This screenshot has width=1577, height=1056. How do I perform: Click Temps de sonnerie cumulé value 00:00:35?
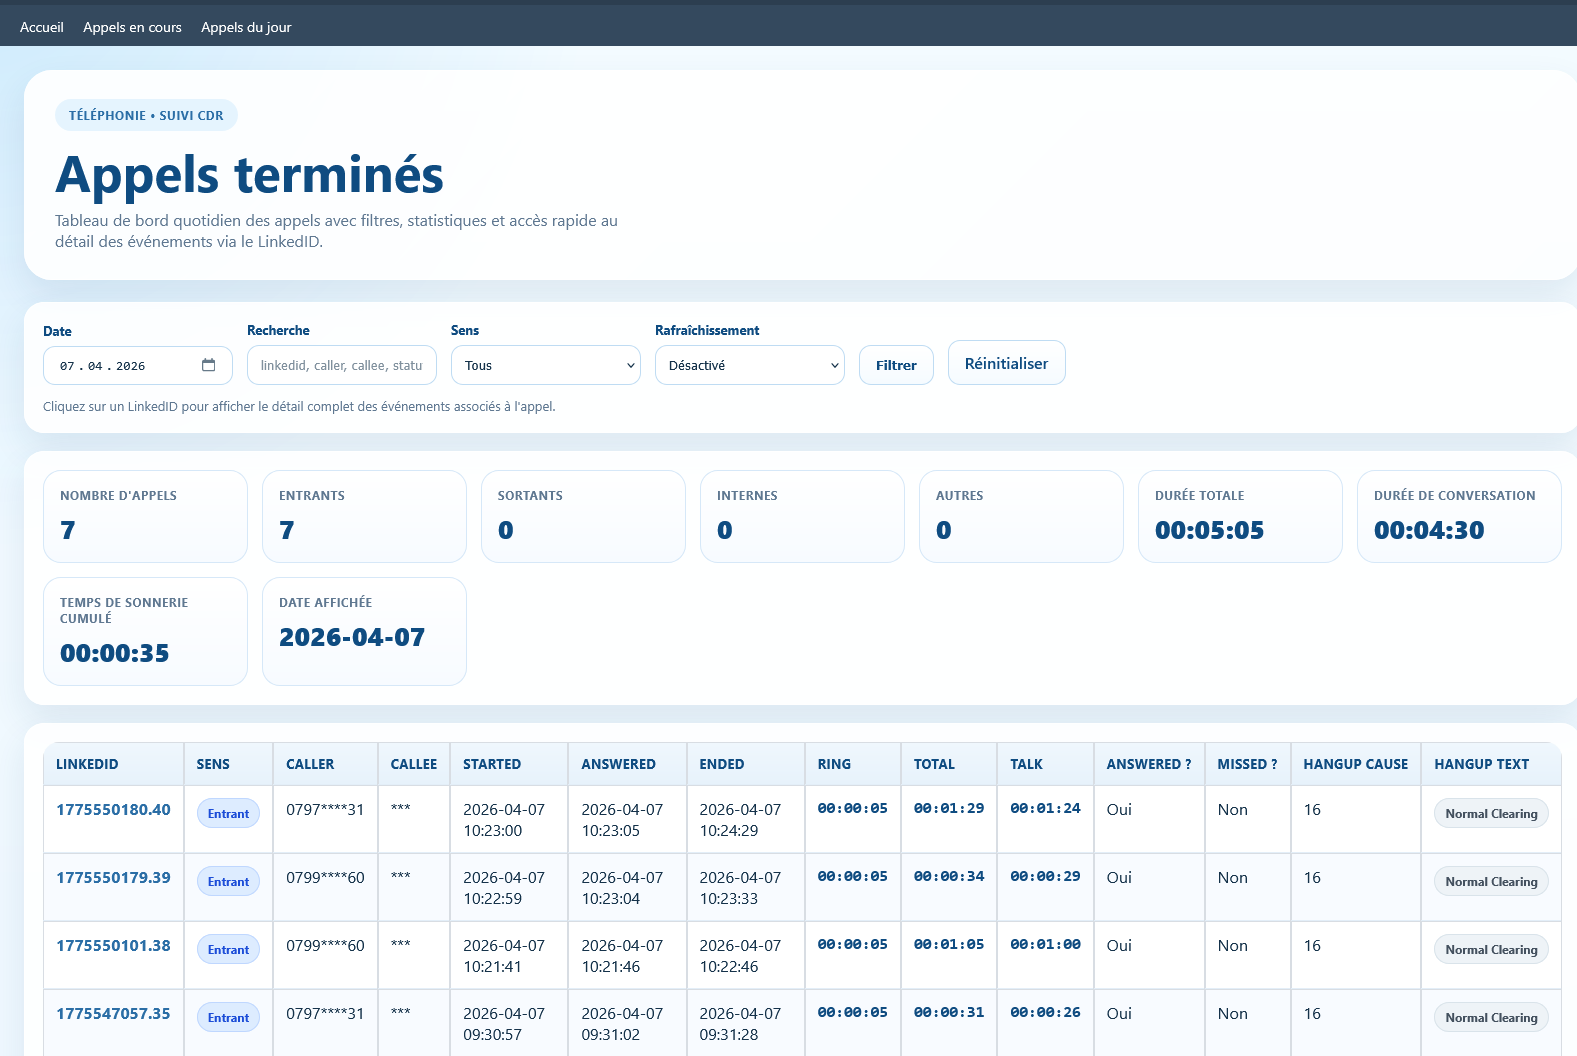tap(114, 653)
